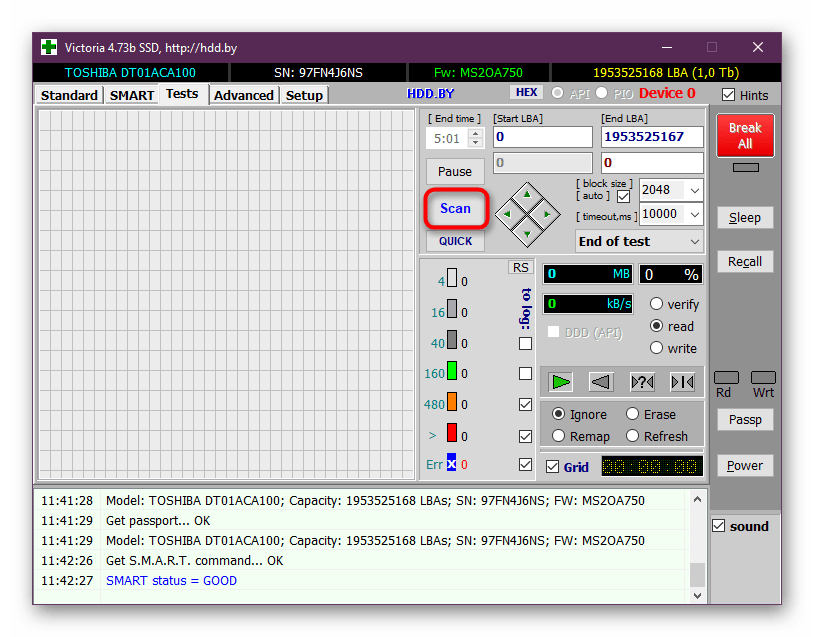
Task: Select the random-access scan mode icon
Action: pyautogui.click(x=641, y=381)
